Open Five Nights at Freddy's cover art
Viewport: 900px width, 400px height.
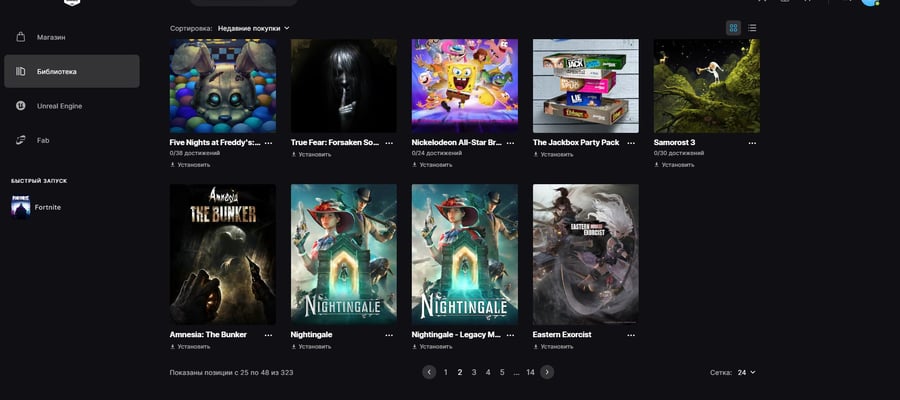click(x=223, y=86)
